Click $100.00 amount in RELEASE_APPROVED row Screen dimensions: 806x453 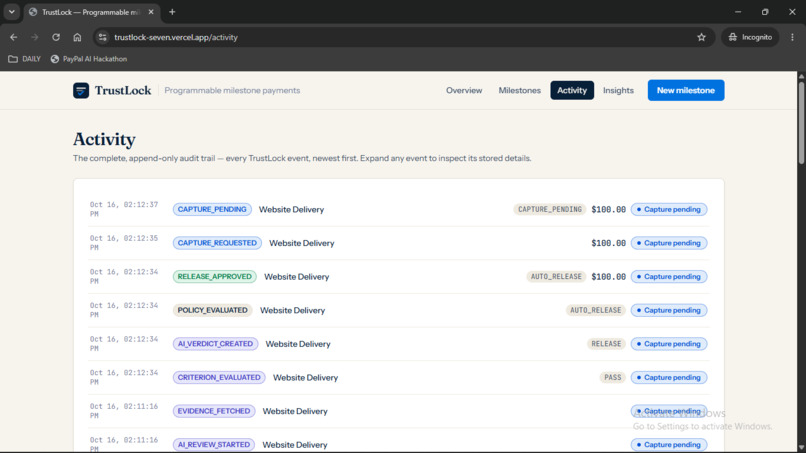(x=609, y=277)
